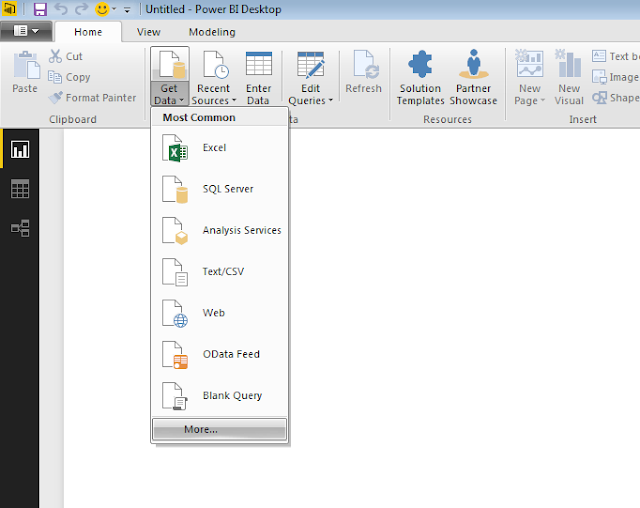Click the Get Data icon
This screenshot has width=640, height=508.
170,64
